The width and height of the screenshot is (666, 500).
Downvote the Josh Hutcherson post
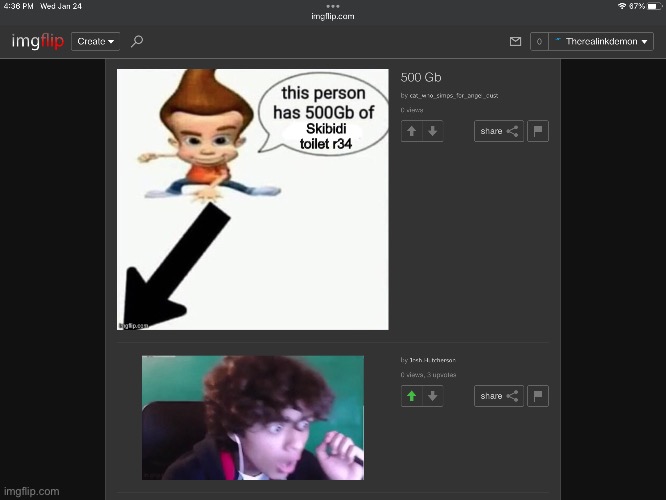point(433,396)
